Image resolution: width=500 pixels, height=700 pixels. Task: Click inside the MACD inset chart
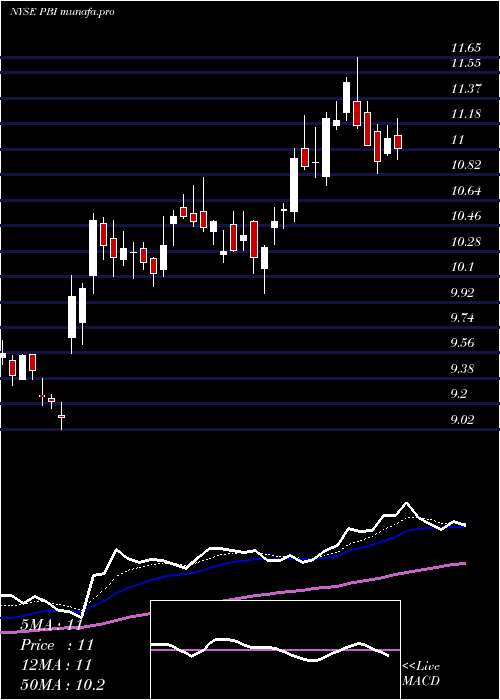tap(275, 650)
